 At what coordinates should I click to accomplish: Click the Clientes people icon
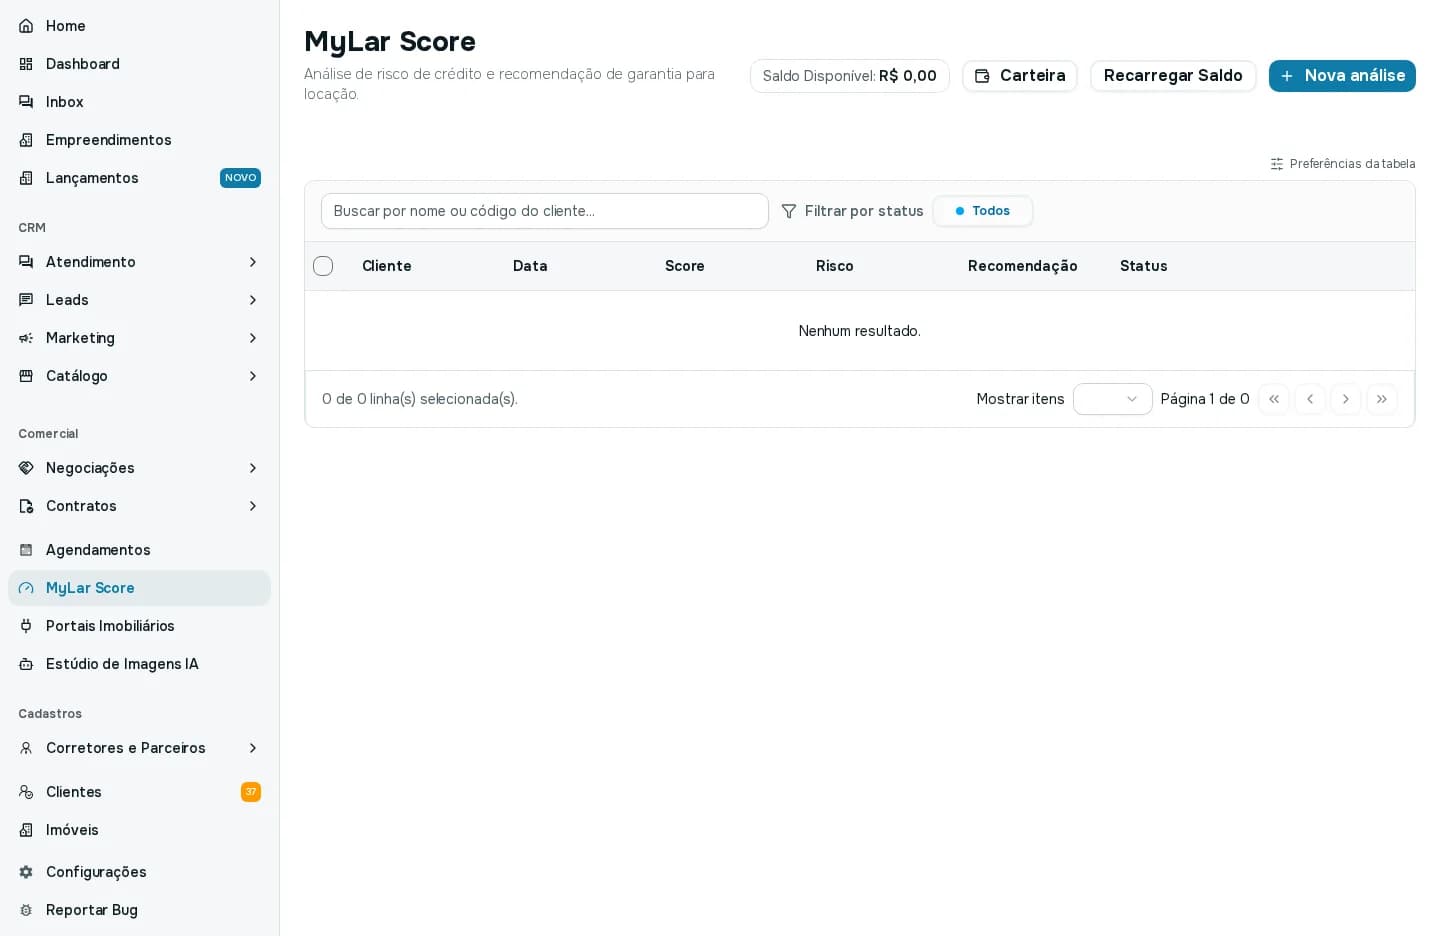[26, 792]
